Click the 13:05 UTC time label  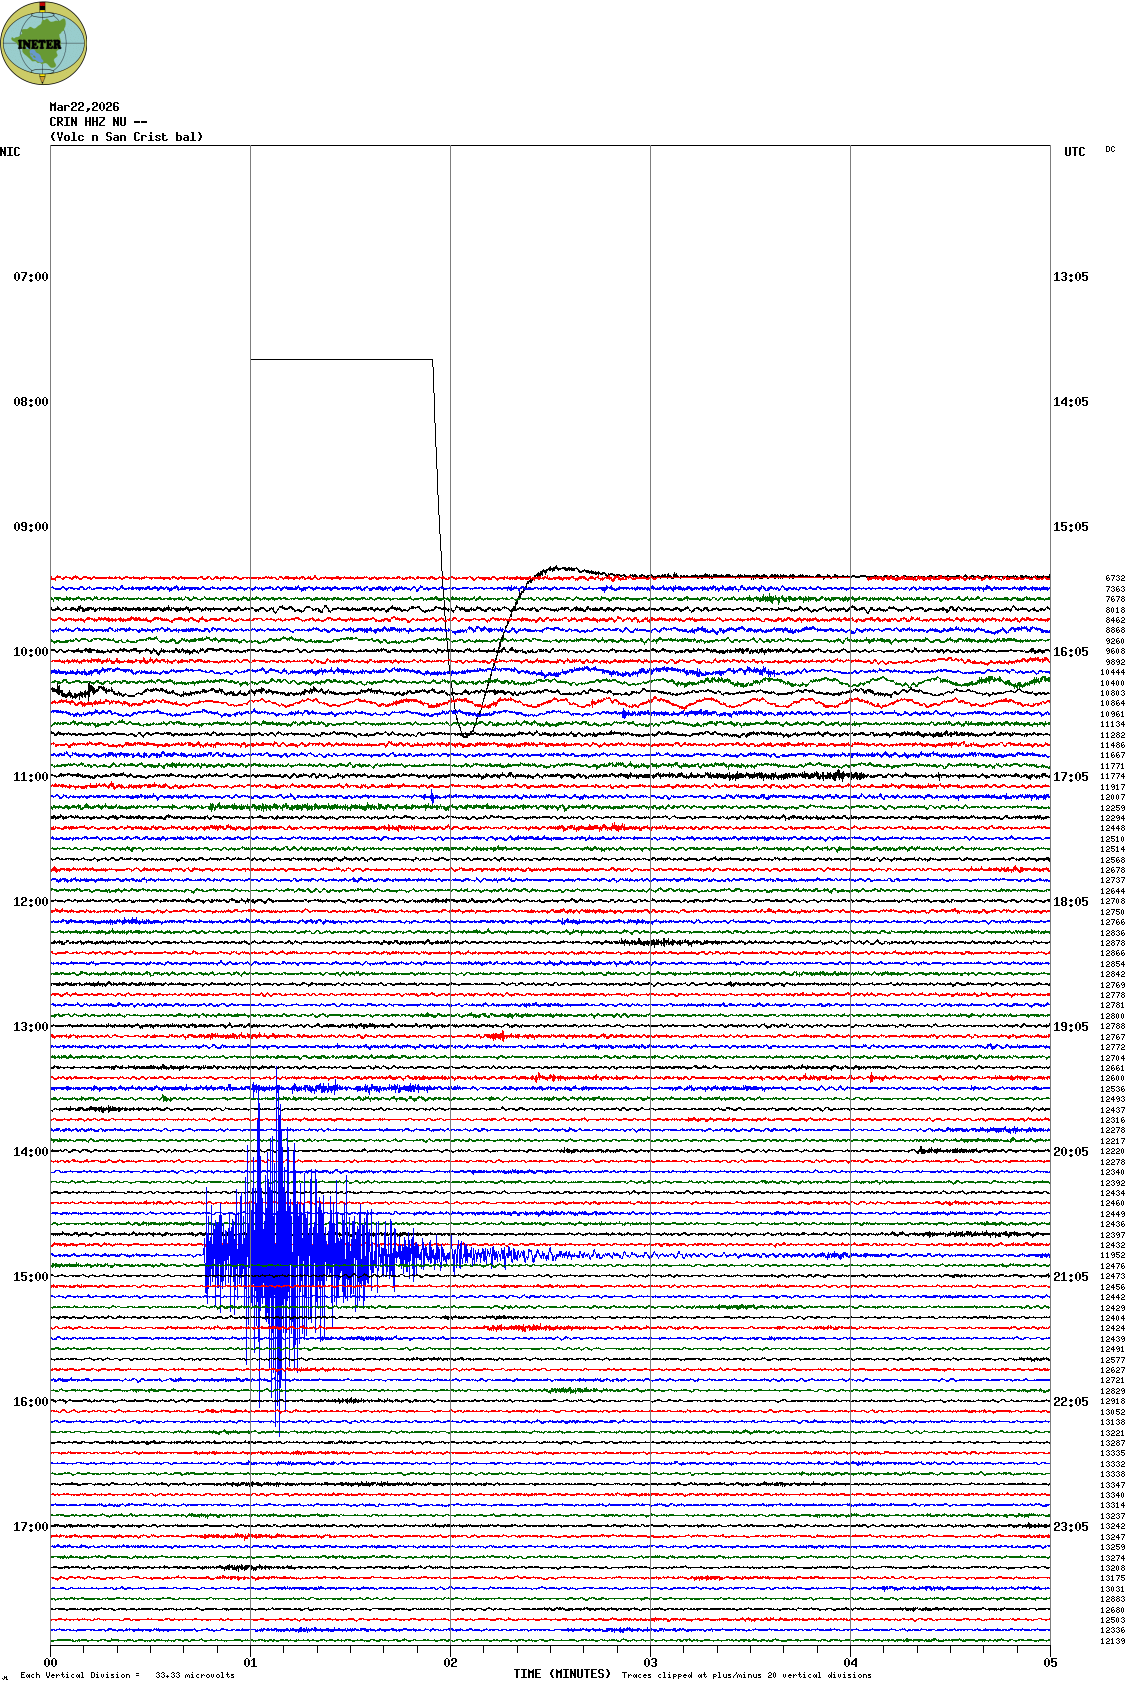point(1070,277)
